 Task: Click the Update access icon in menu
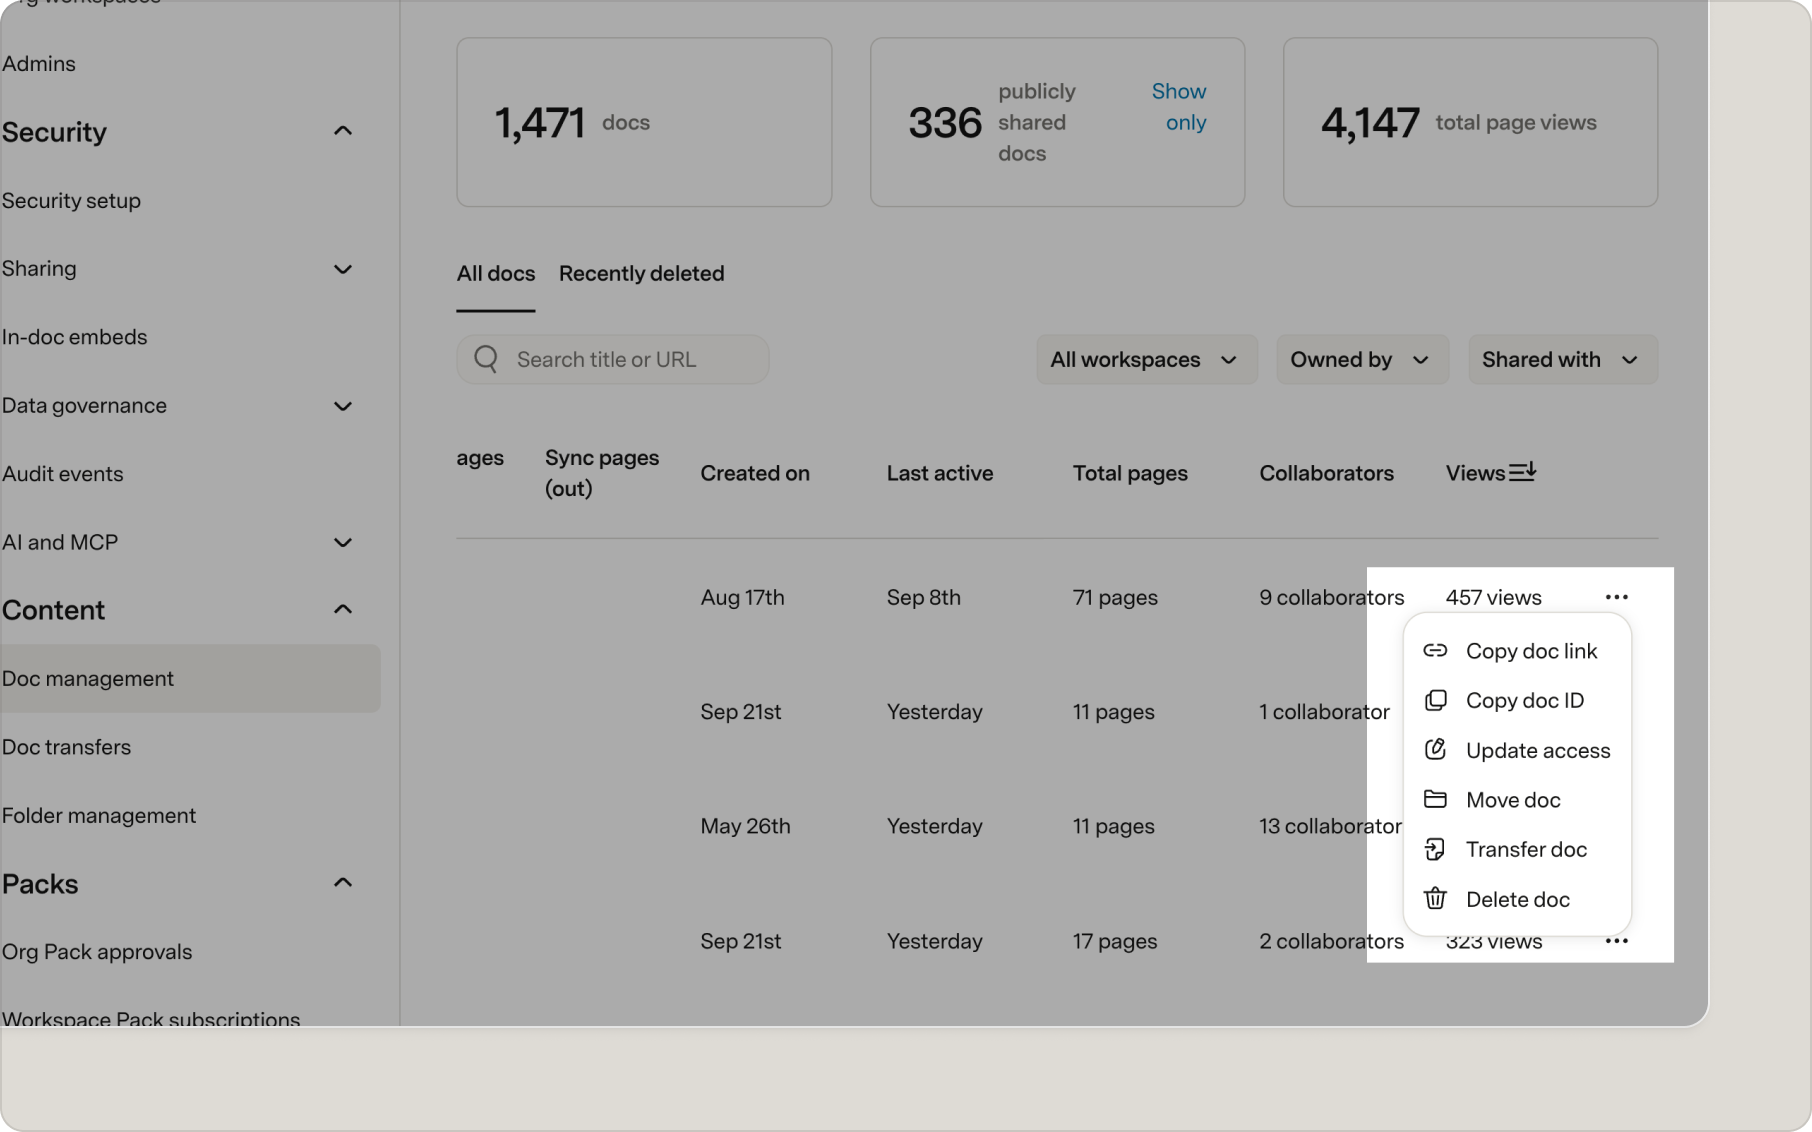(1435, 750)
